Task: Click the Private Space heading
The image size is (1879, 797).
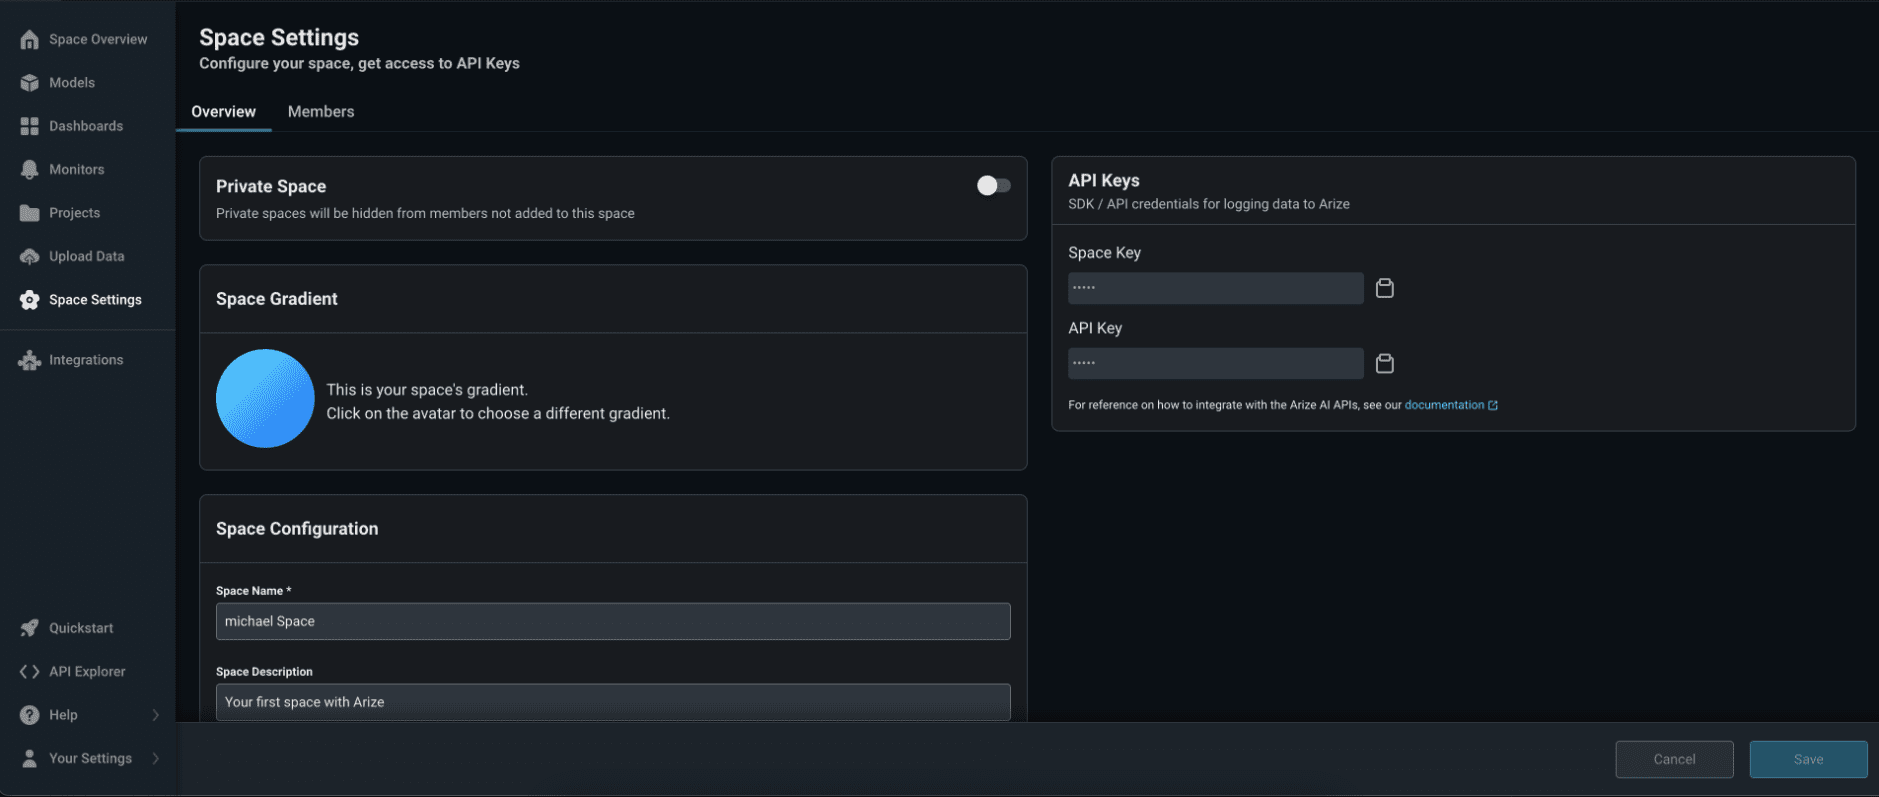Action: pos(271,186)
